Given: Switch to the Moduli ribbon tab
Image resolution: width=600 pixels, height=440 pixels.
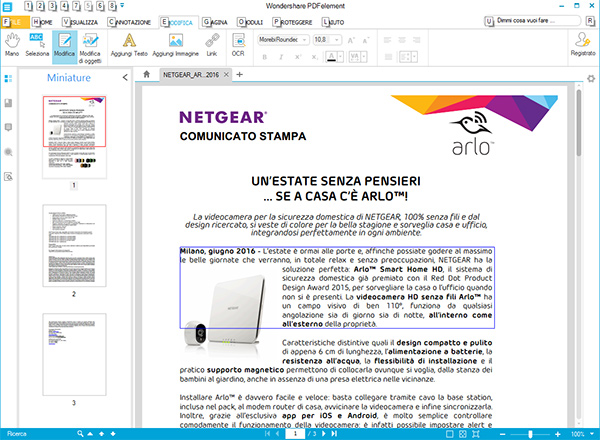Looking at the screenshot, I should [x=250, y=22].
